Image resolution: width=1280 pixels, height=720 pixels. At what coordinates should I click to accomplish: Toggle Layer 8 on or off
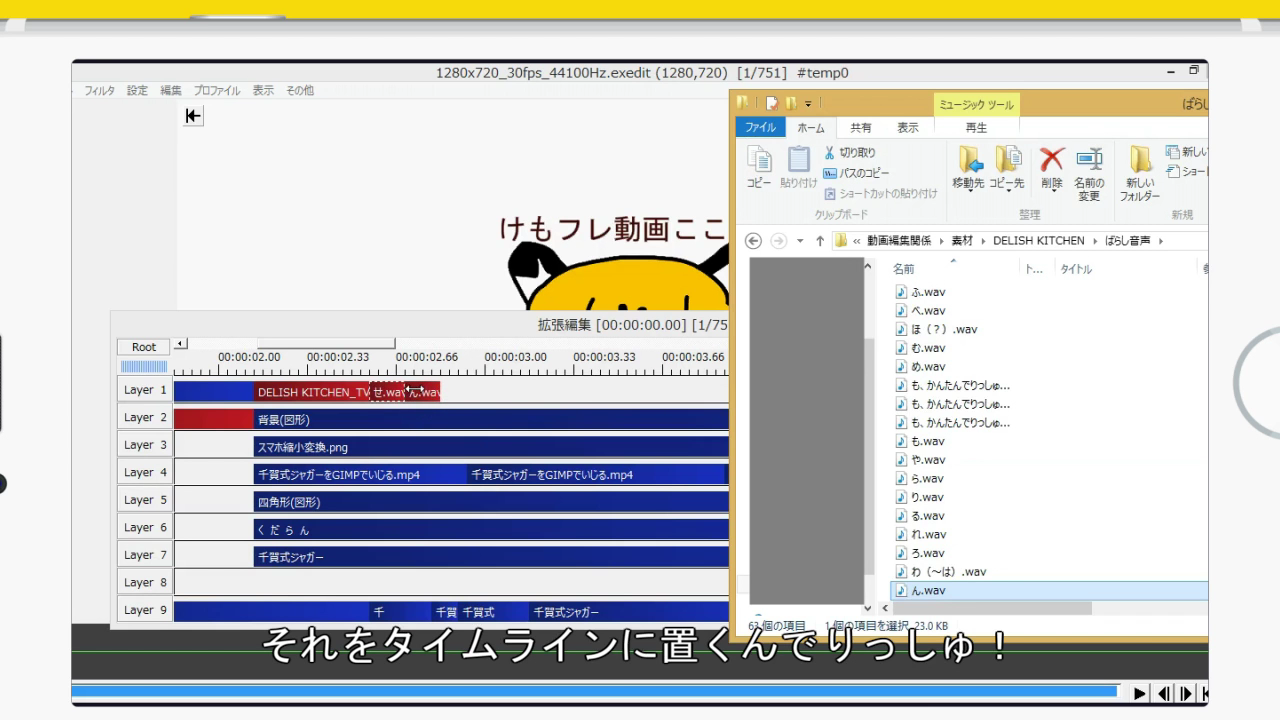tap(144, 581)
